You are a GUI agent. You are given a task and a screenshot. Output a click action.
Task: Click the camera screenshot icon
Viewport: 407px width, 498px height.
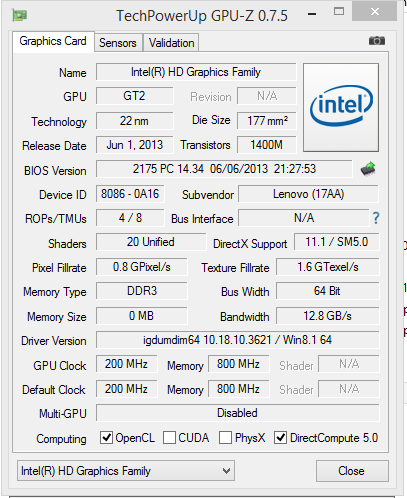pyautogui.click(x=377, y=41)
